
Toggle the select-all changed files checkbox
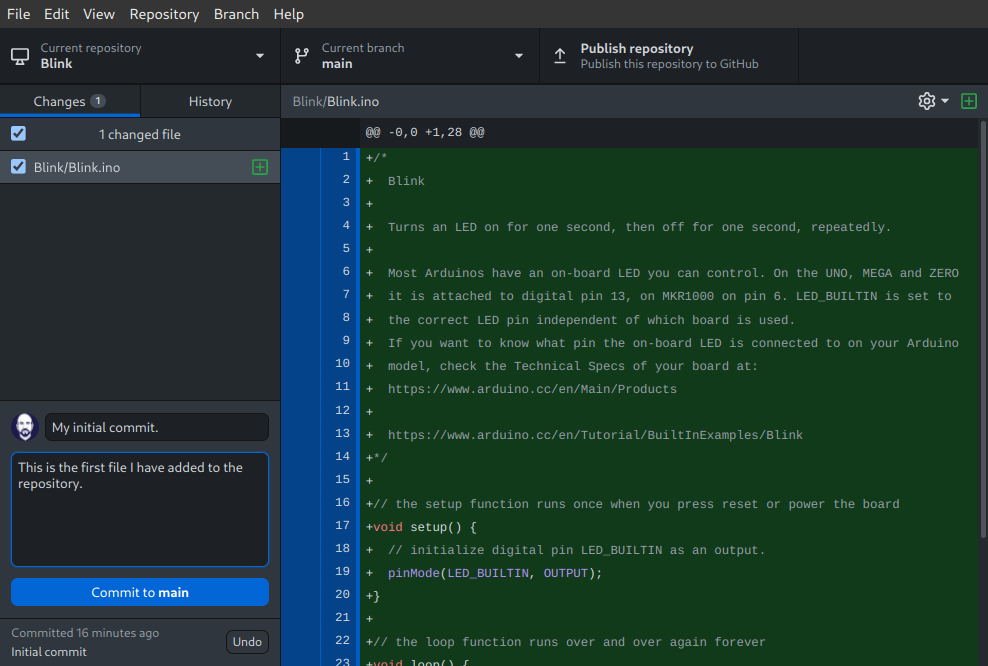click(x=18, y=134)
